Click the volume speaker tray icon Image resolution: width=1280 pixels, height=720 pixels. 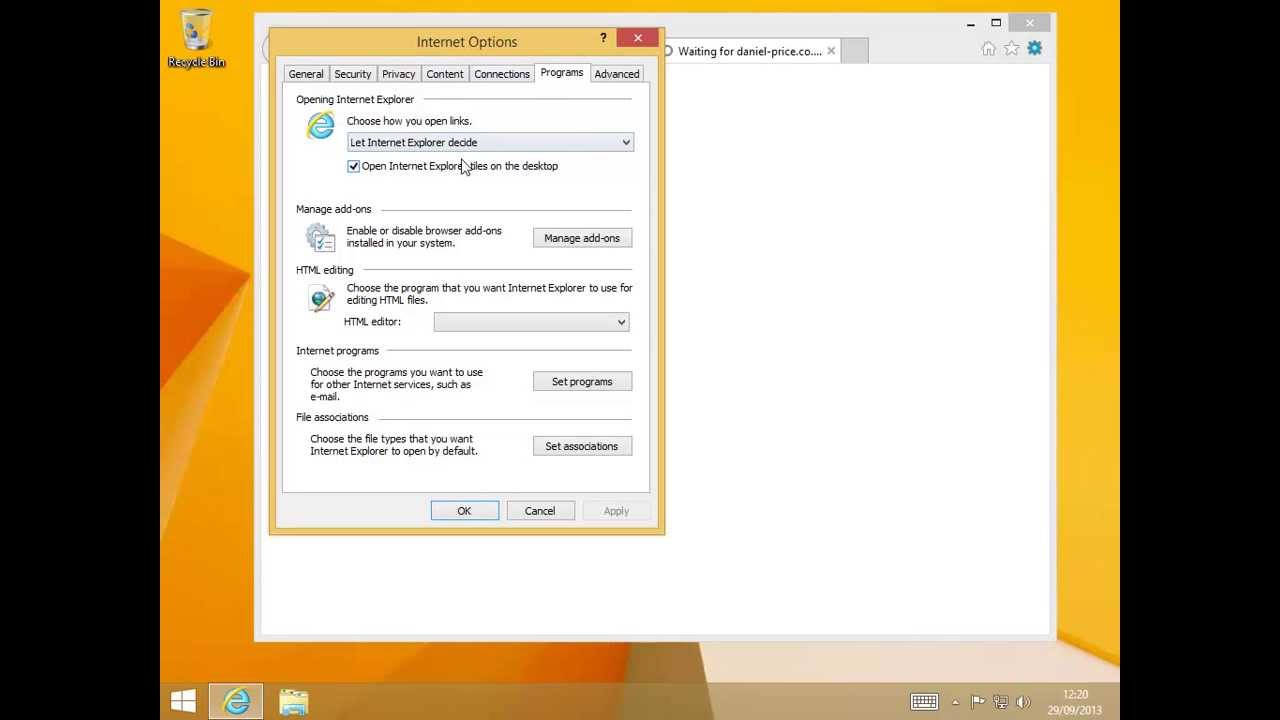click(x=1023, y=702)
